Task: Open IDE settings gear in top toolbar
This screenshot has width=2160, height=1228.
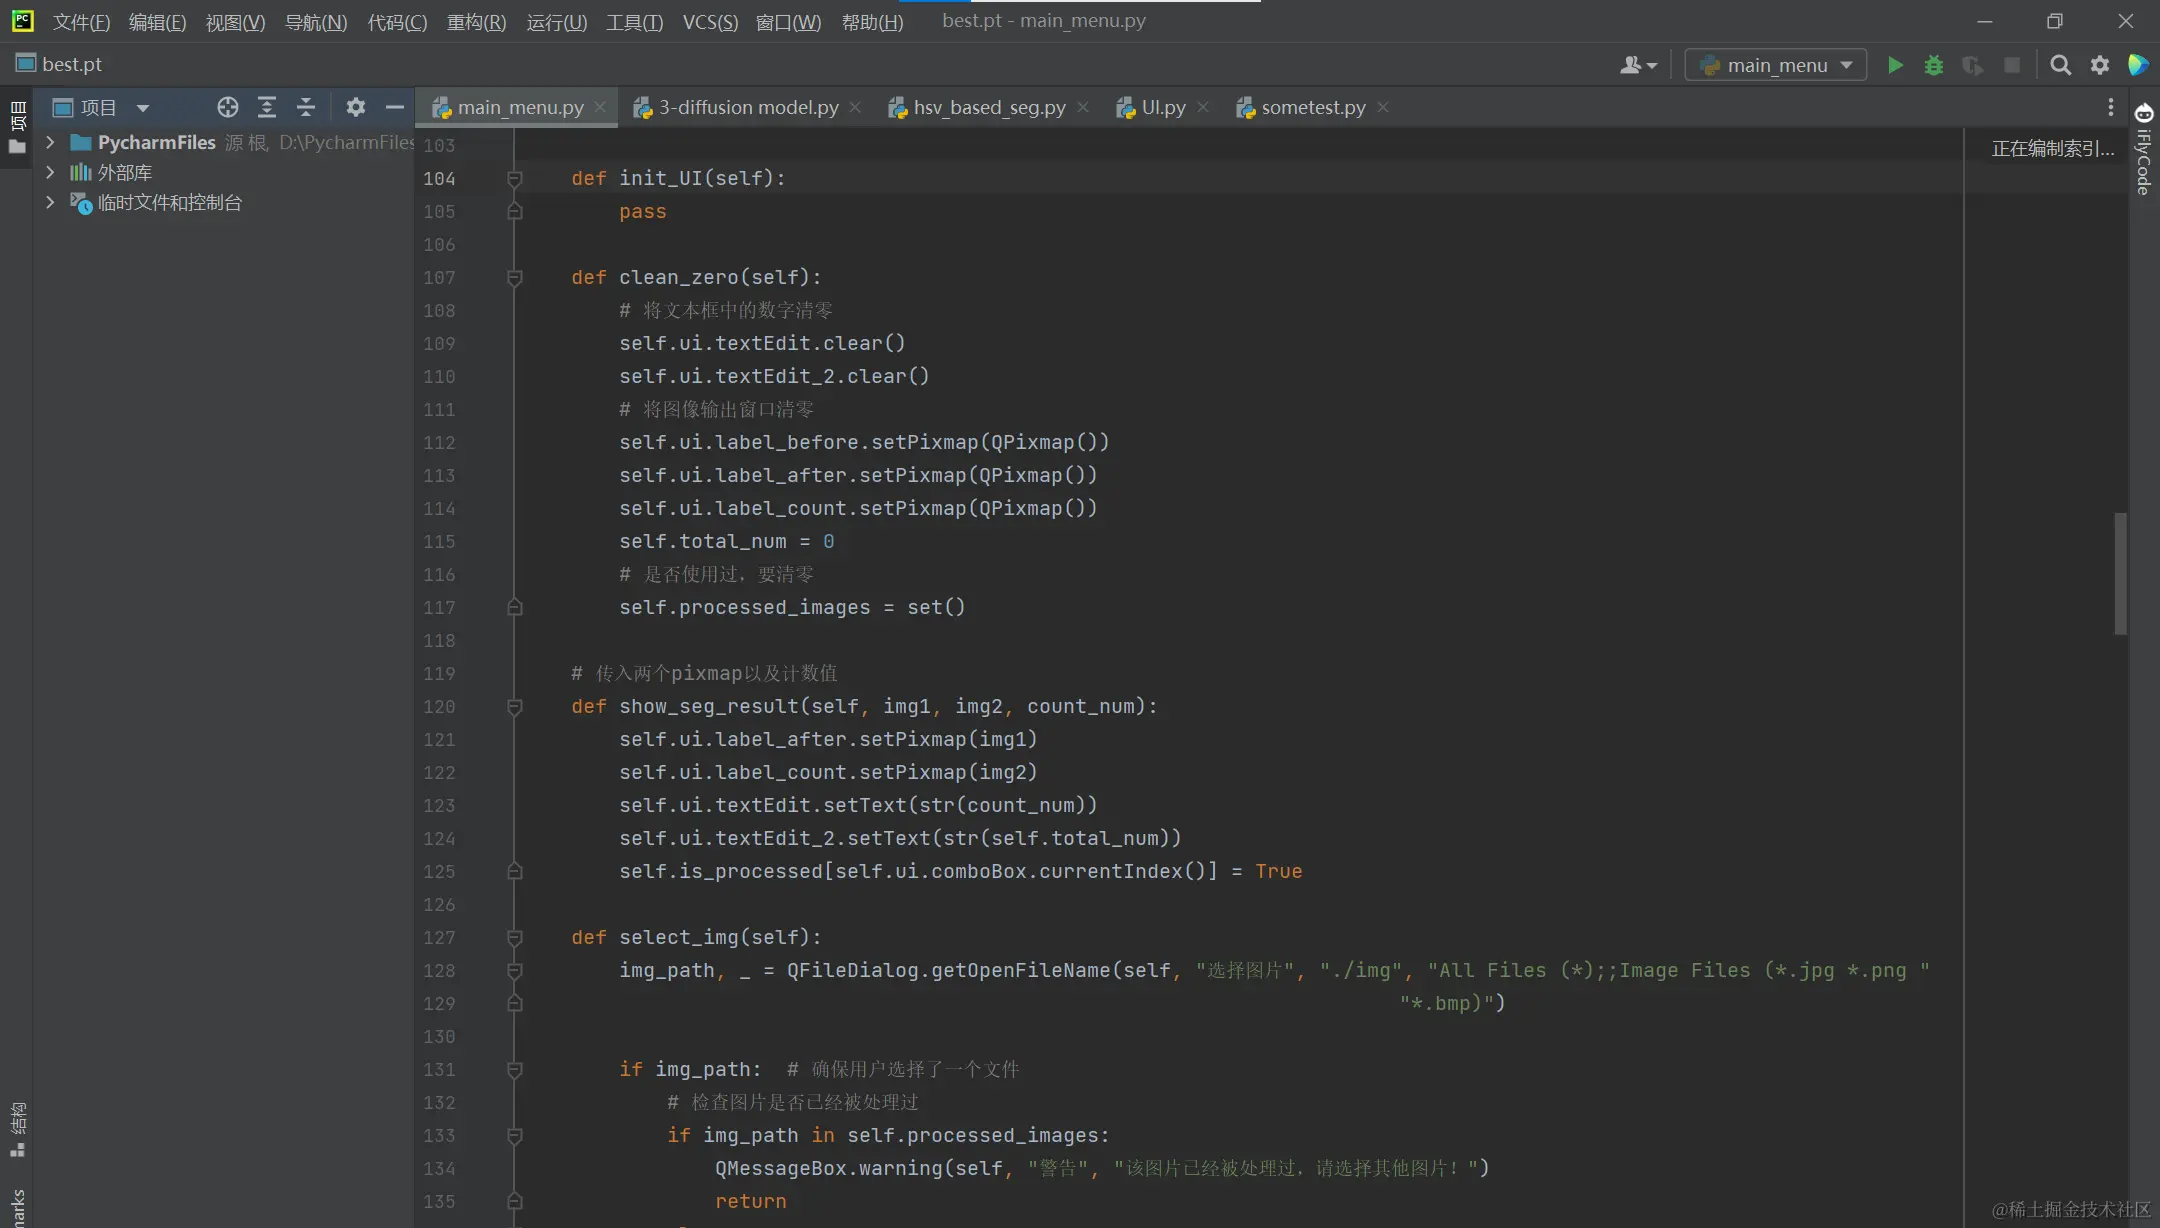Action: tap(2100, 65)
